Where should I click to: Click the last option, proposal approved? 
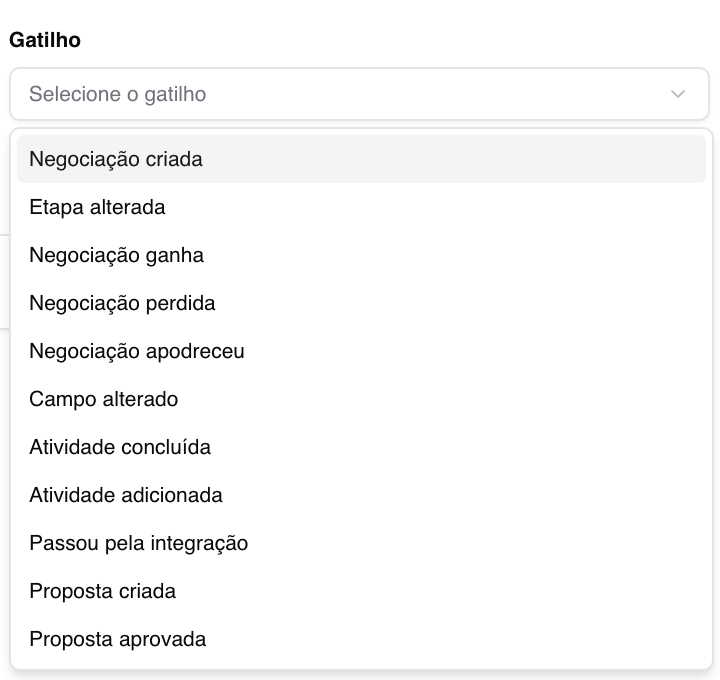tap(117, 639)
